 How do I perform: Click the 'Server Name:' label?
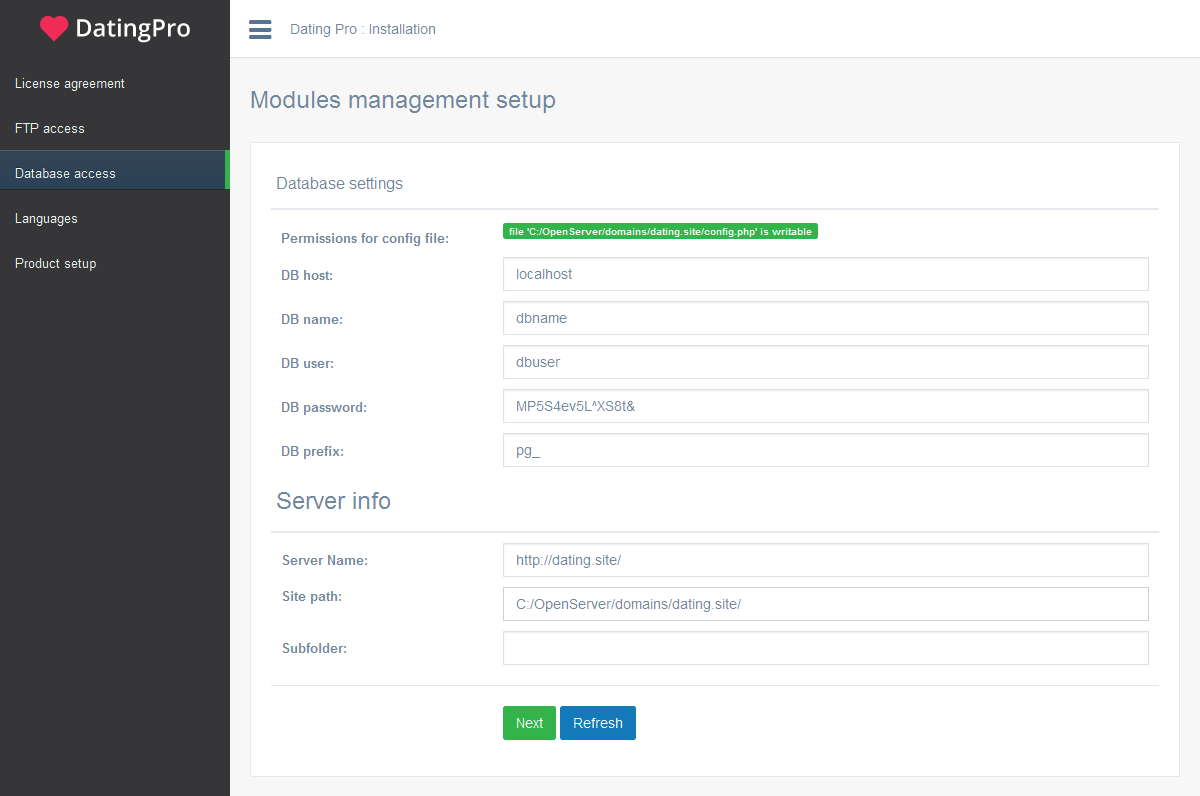point(325,560)
